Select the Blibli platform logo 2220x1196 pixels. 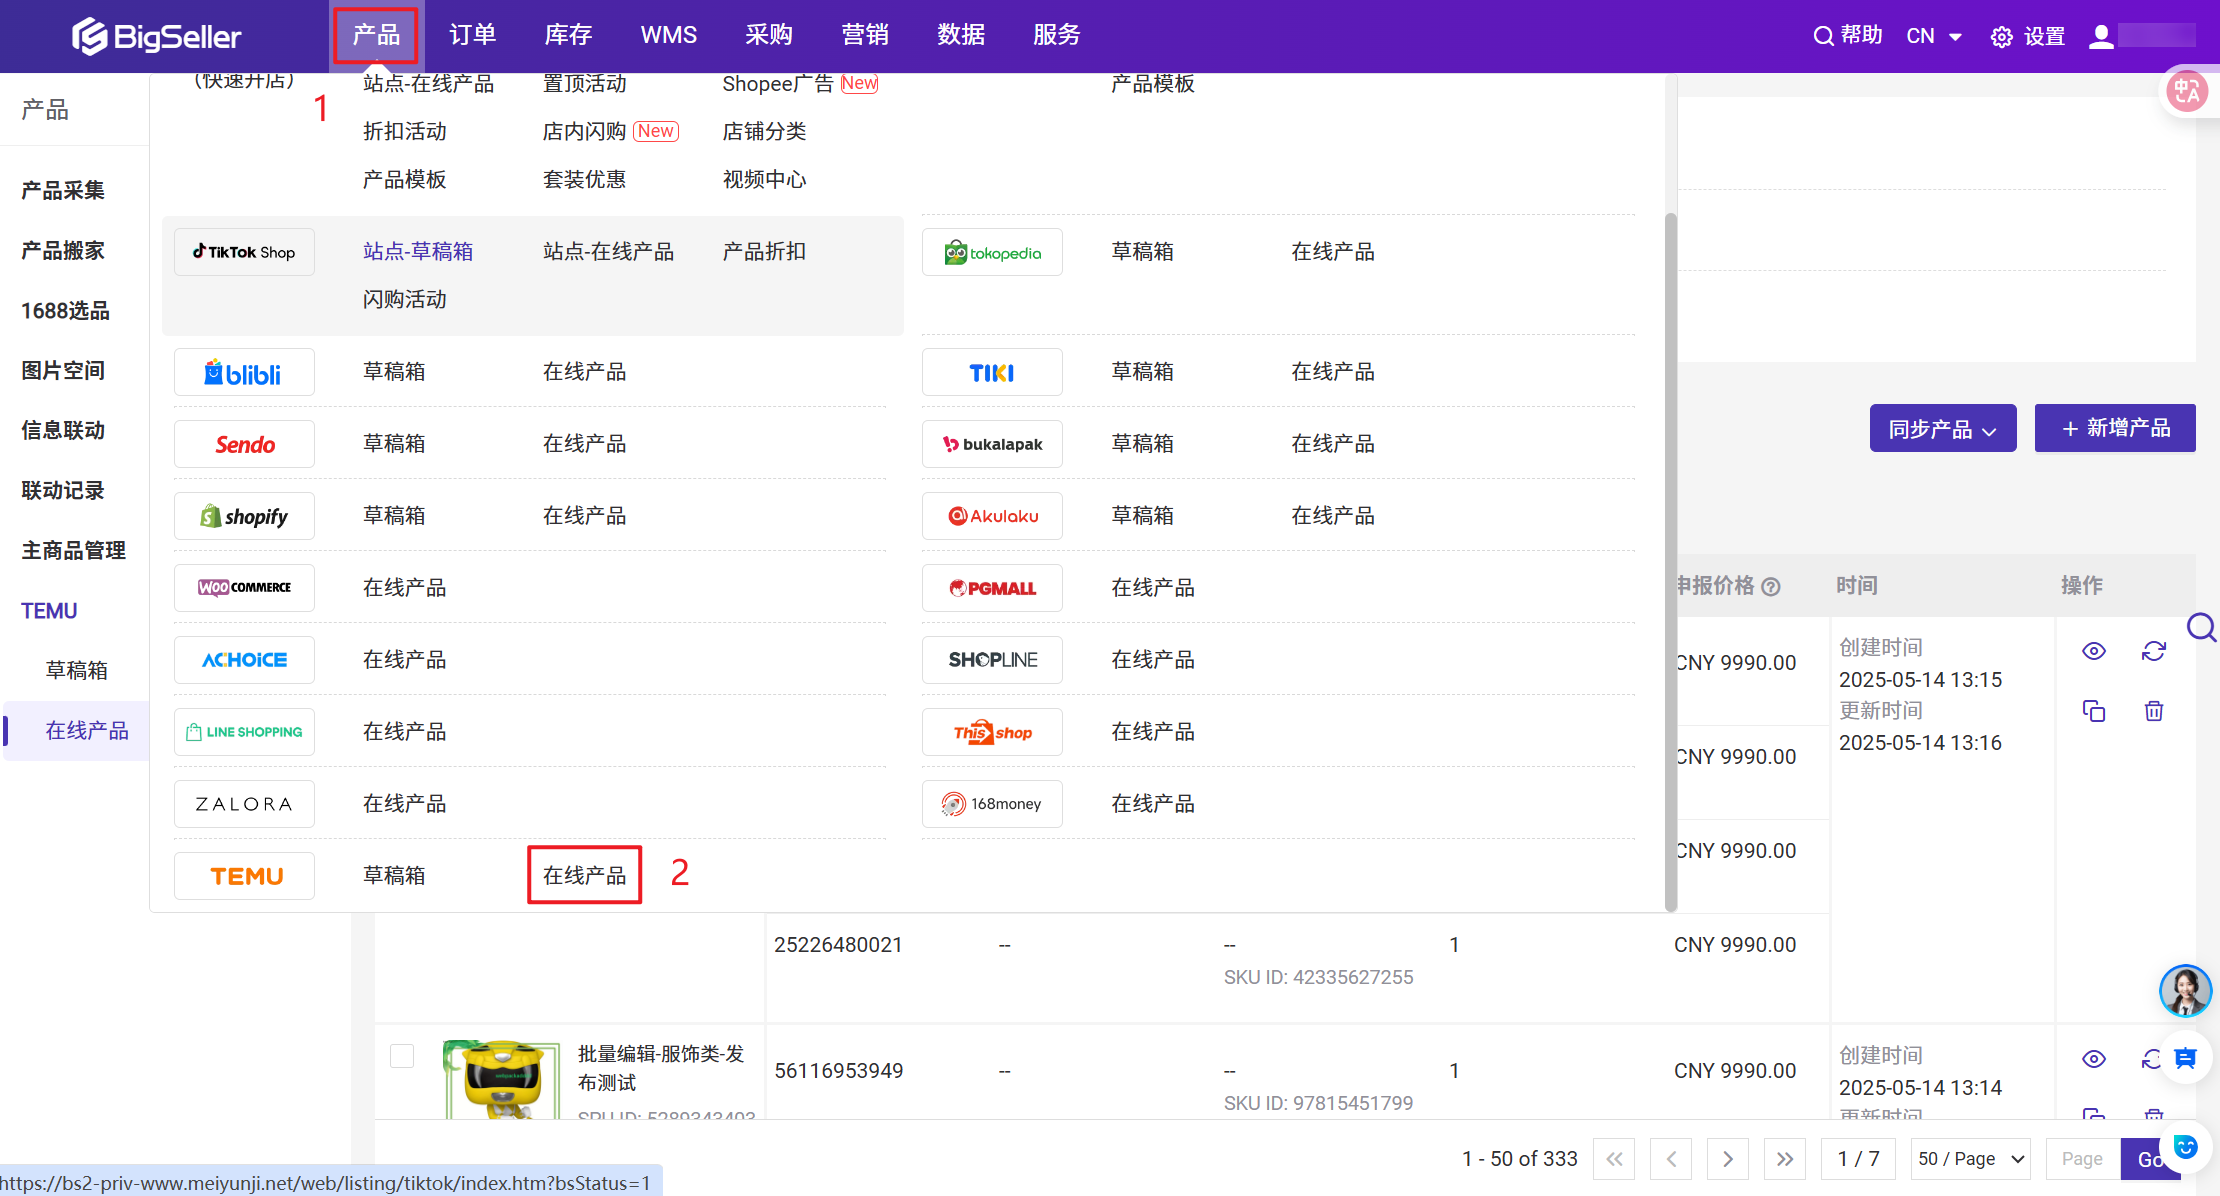click(244, 372)
